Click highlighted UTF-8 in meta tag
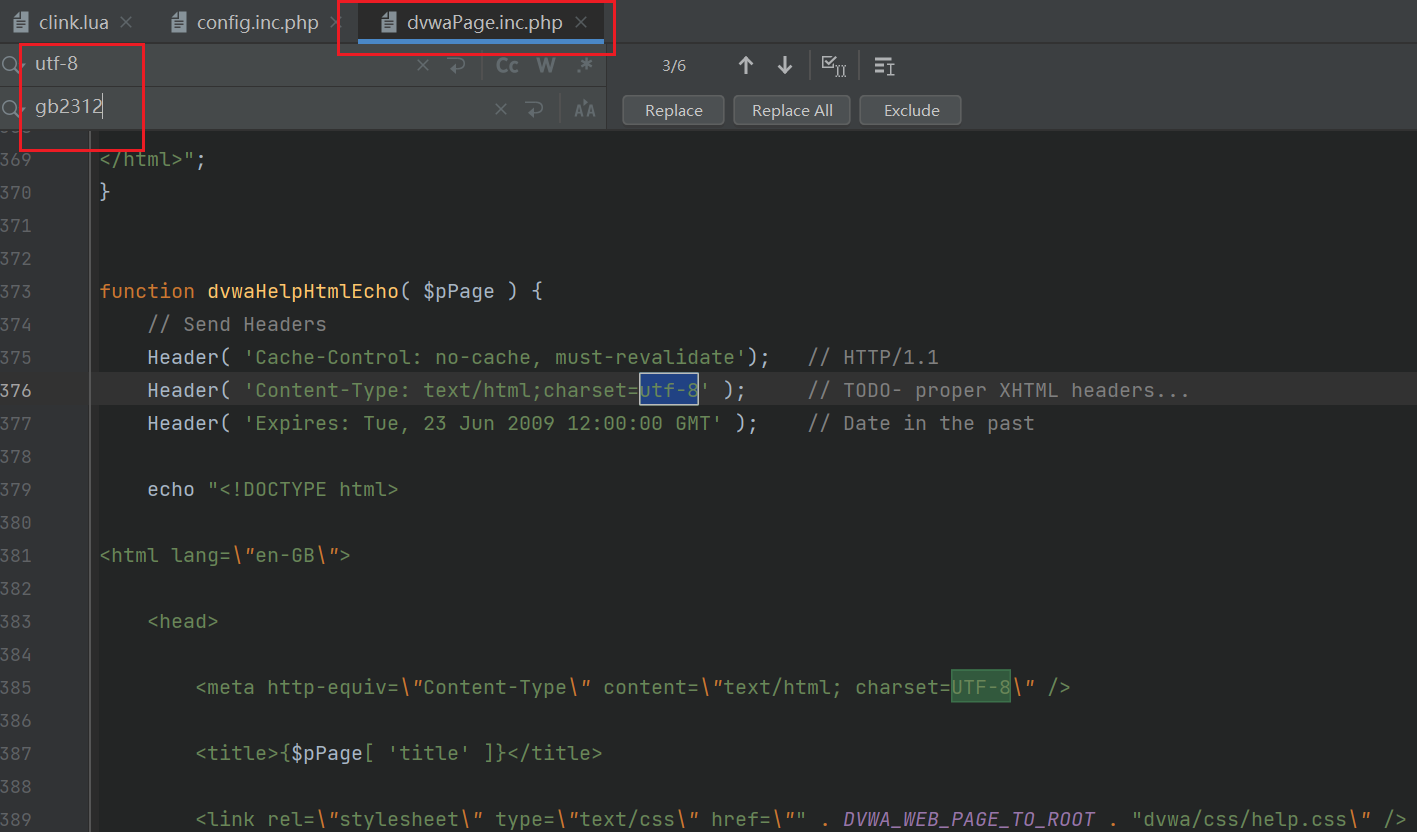The height and width of the screenshot is (832, 1417). (981, 687)
